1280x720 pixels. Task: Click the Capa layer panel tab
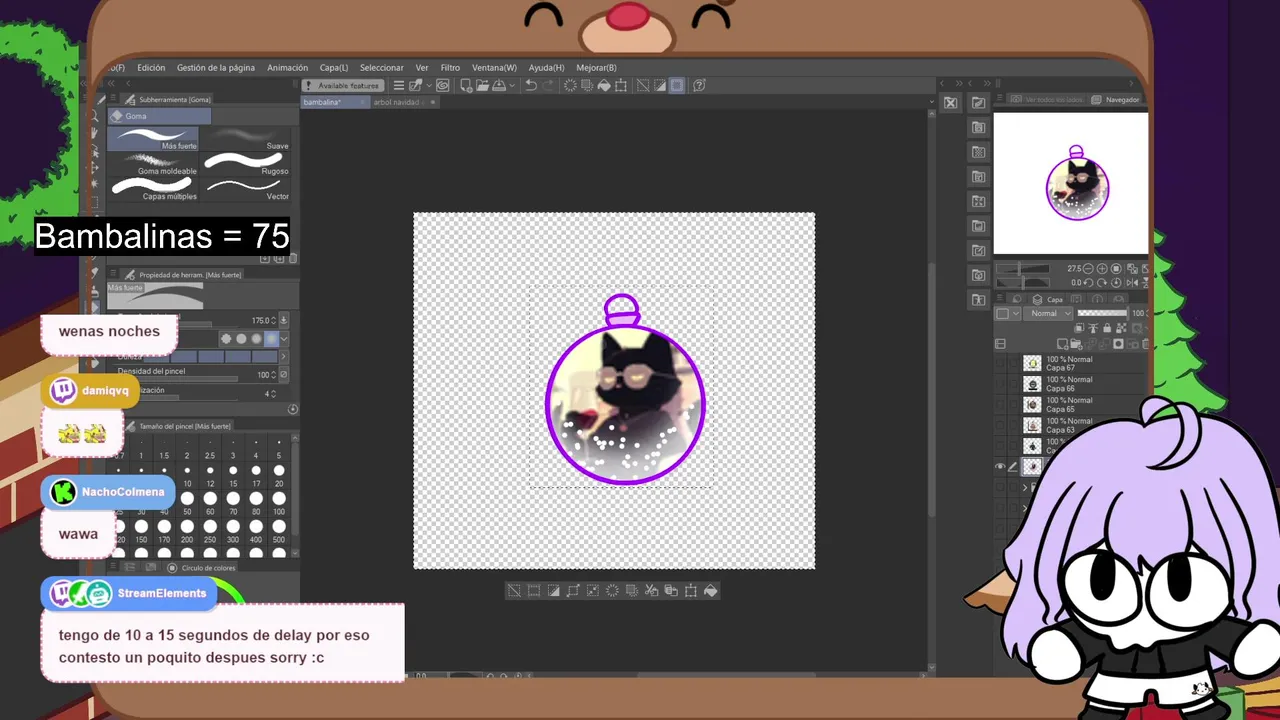click(x=1047, y=300)
